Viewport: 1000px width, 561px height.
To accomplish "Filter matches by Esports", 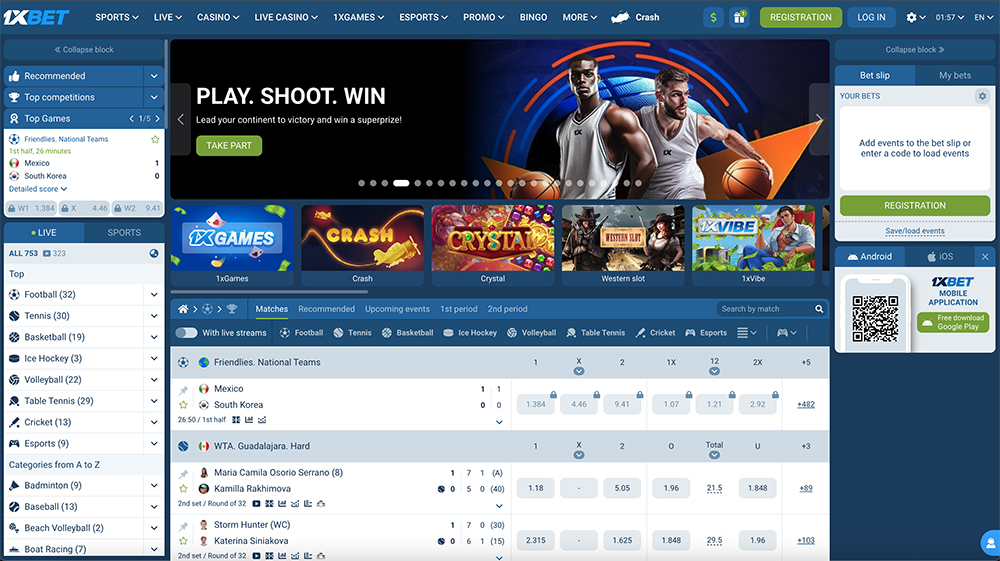I will (706, 333).
